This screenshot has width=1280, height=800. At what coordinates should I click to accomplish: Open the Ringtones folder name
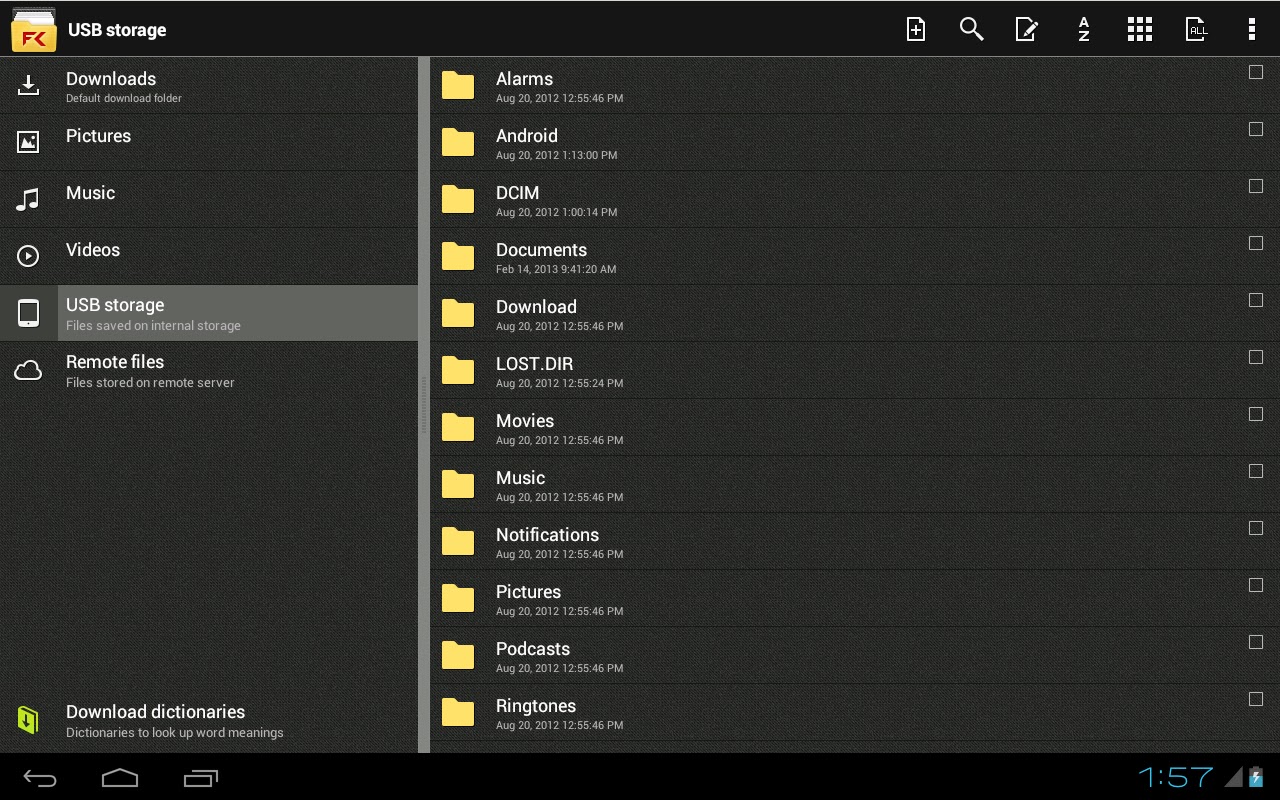point(536,706)
